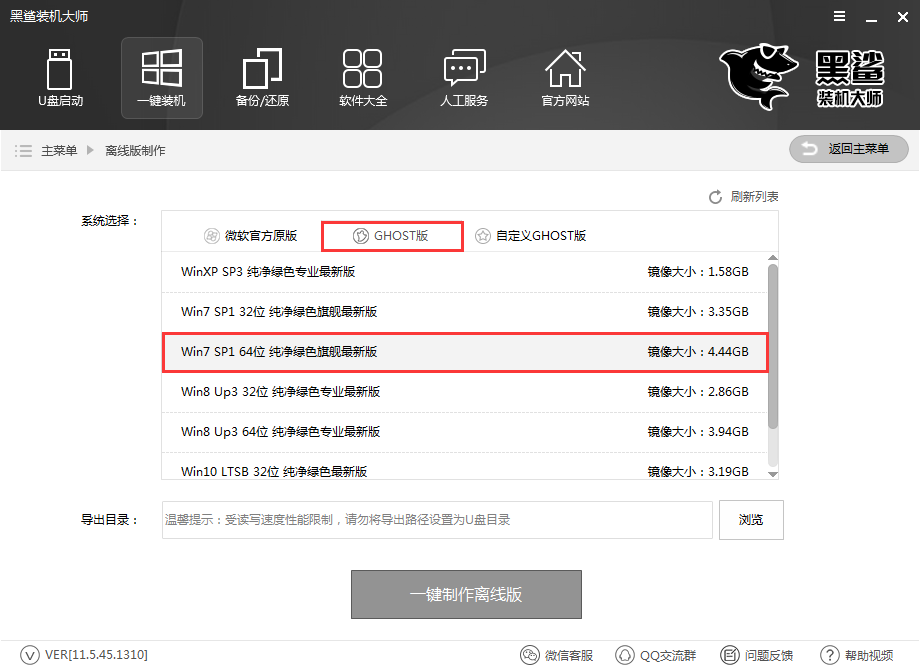Switch to 自定义GHOST版 option
The image size is (920, 670).
tap(530, 235)
